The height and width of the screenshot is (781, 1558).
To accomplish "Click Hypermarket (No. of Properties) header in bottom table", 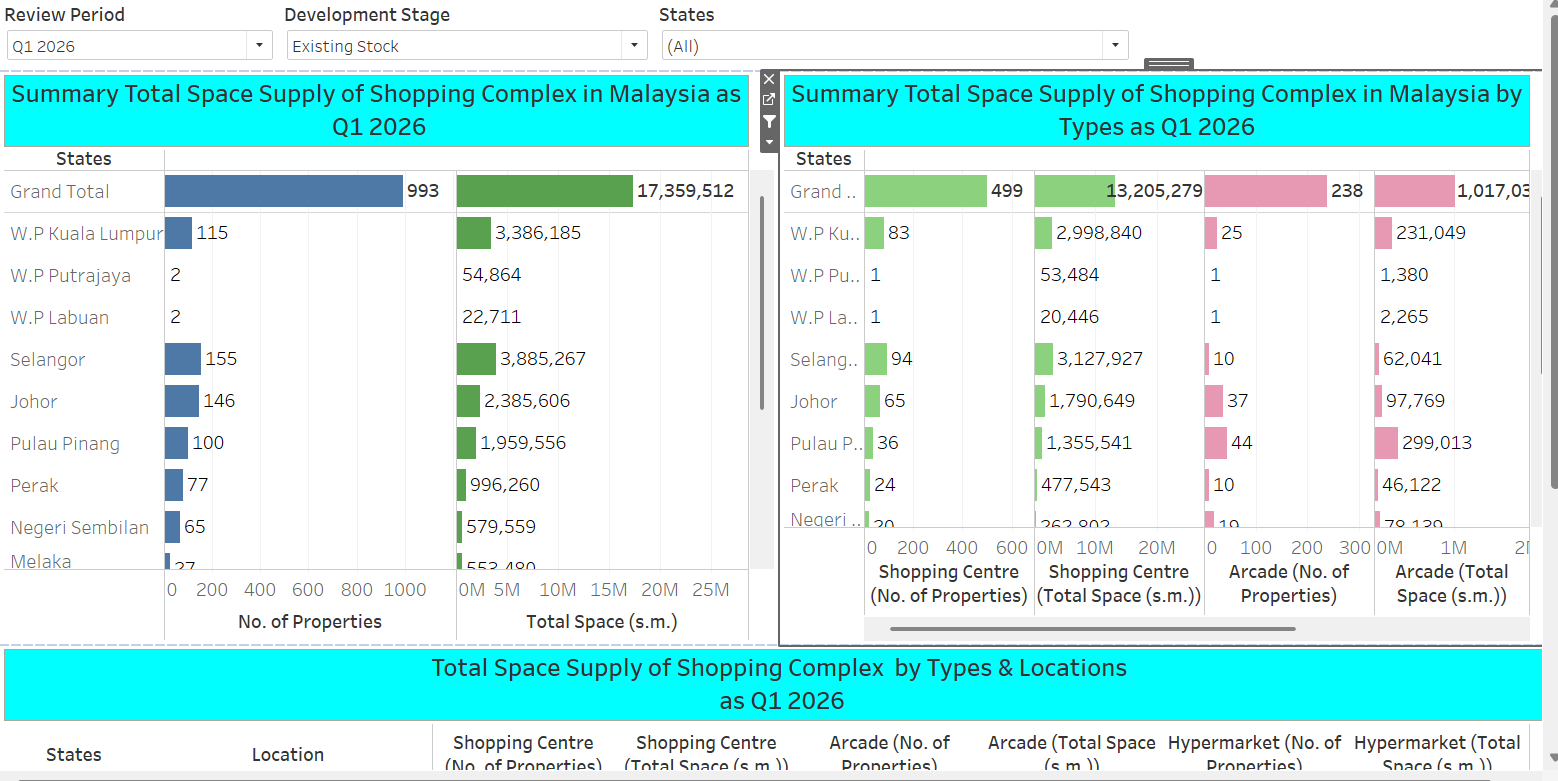I will 1254,754.
